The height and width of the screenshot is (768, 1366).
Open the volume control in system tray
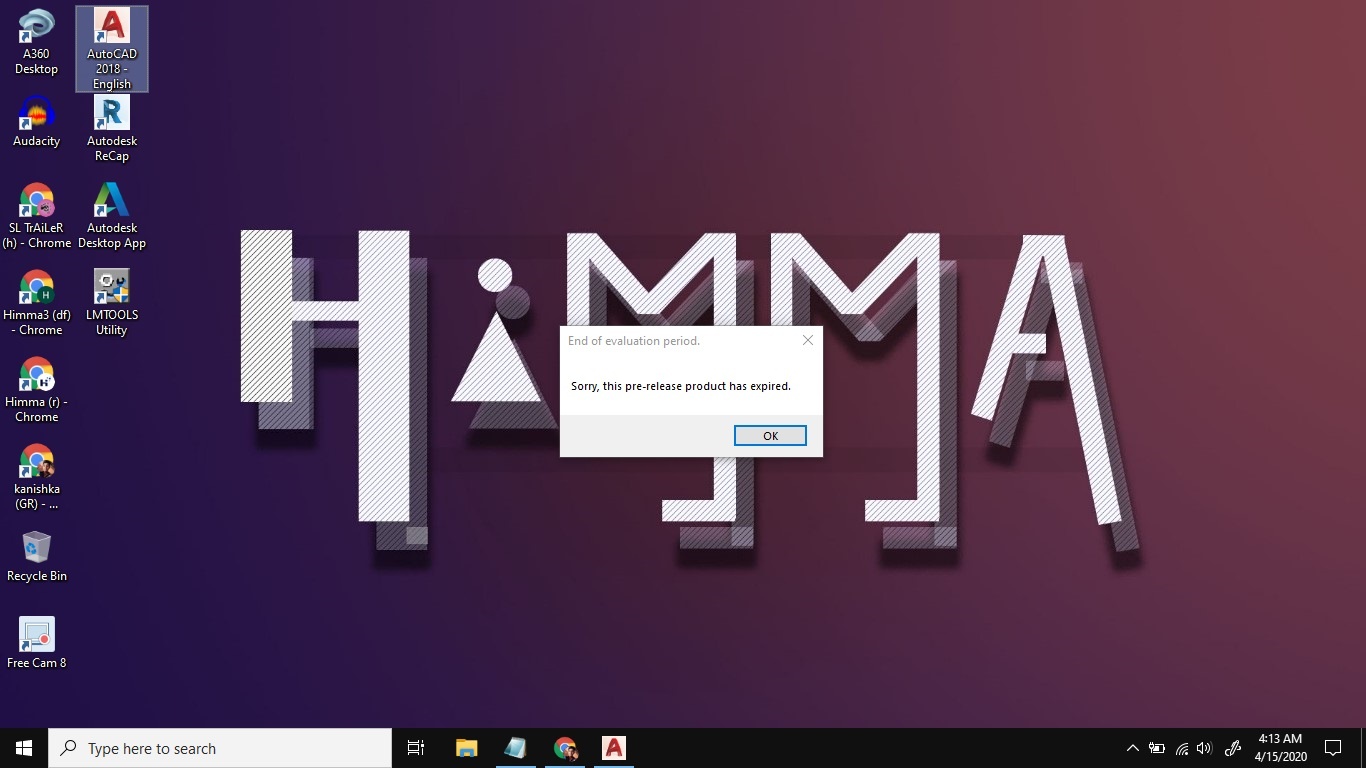coord(1204,748)
